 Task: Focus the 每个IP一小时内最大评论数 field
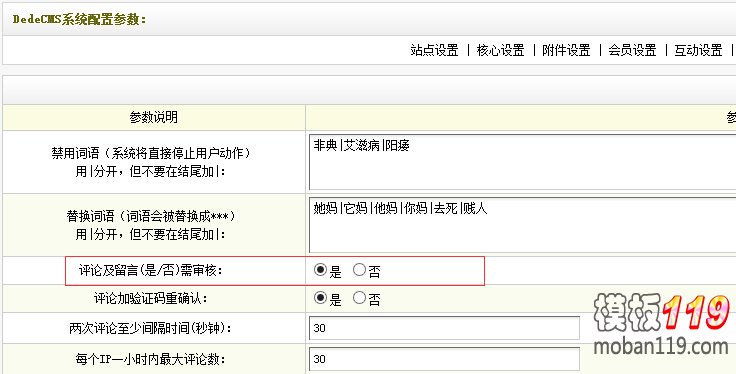444,359
